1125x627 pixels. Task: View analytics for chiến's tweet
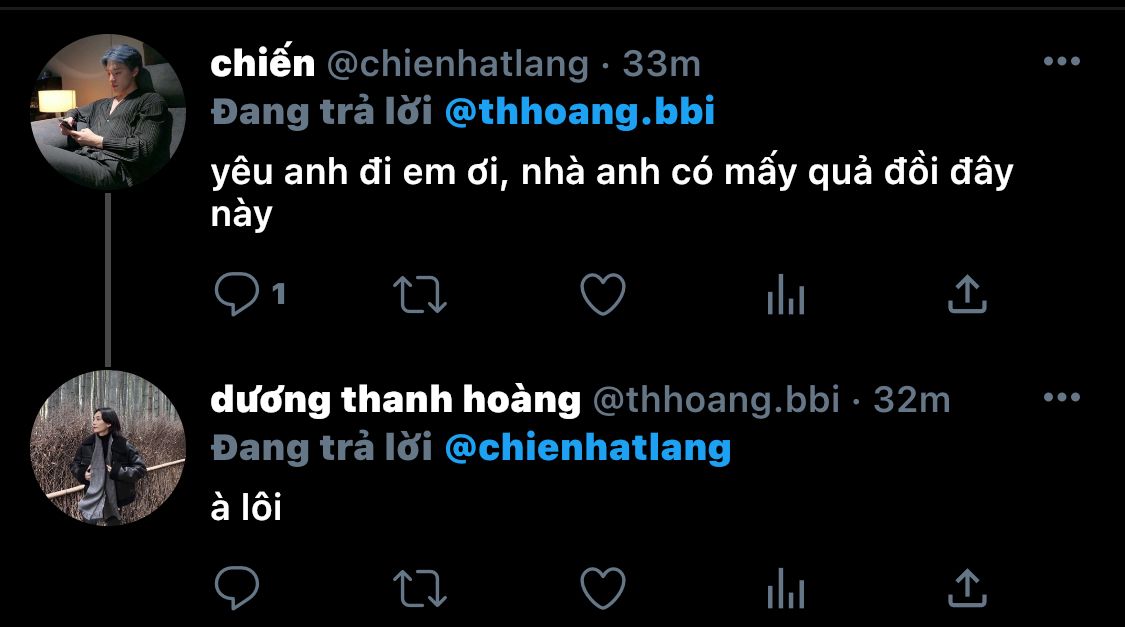click(x=786, y=294)
